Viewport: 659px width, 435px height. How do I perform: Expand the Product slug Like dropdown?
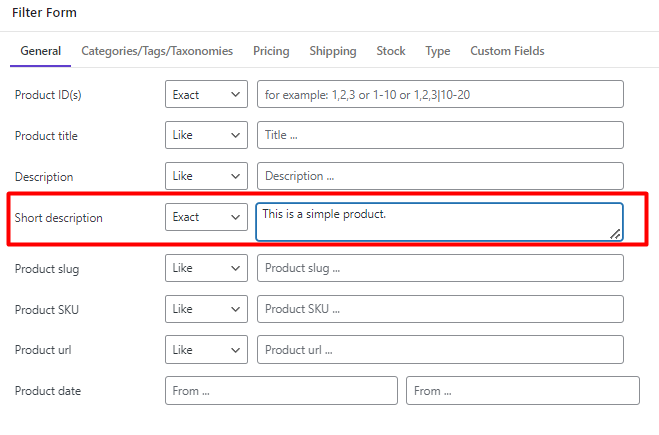(206, 268)
